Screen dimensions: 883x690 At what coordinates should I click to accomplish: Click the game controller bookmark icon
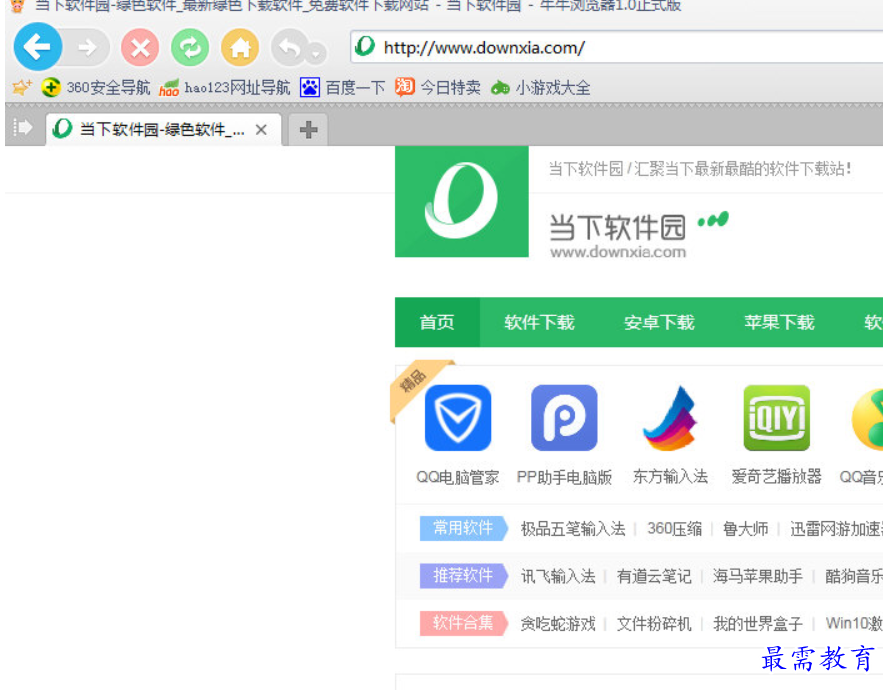500,88
